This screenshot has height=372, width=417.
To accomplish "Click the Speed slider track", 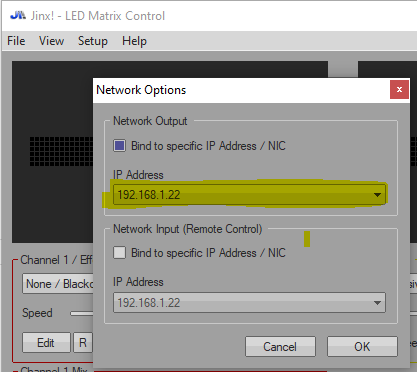I will [82, 313].
